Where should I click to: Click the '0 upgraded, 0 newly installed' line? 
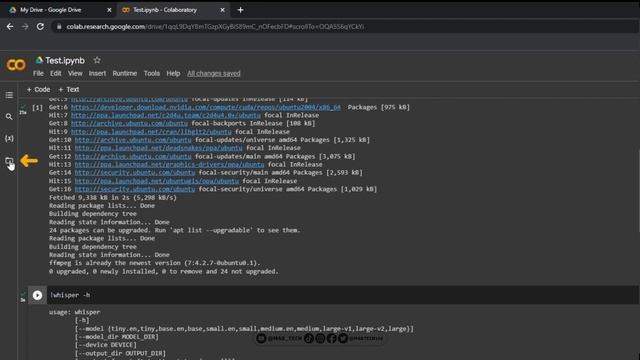(164, 271)
